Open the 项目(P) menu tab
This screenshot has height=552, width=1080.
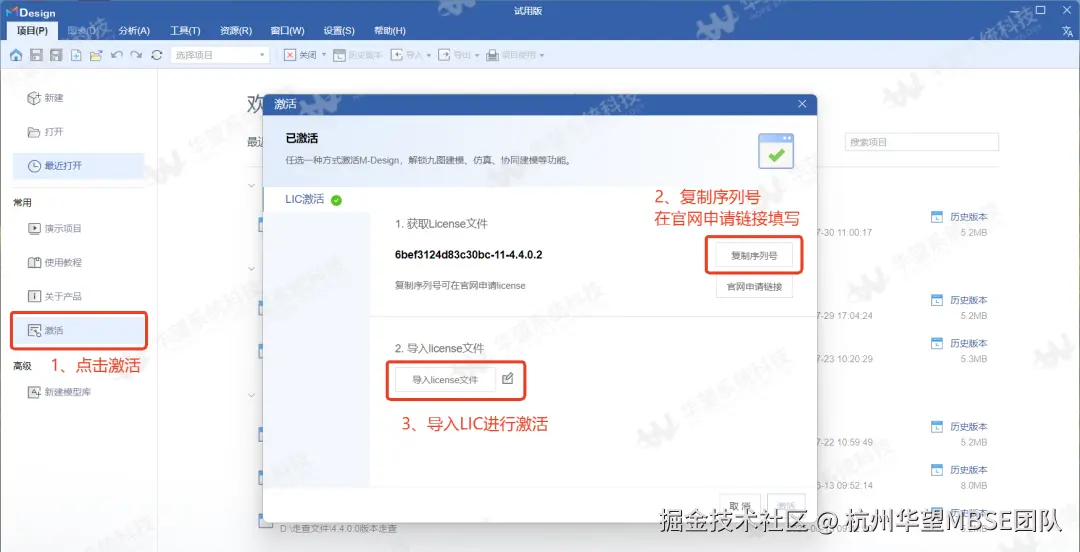(32, 30)
